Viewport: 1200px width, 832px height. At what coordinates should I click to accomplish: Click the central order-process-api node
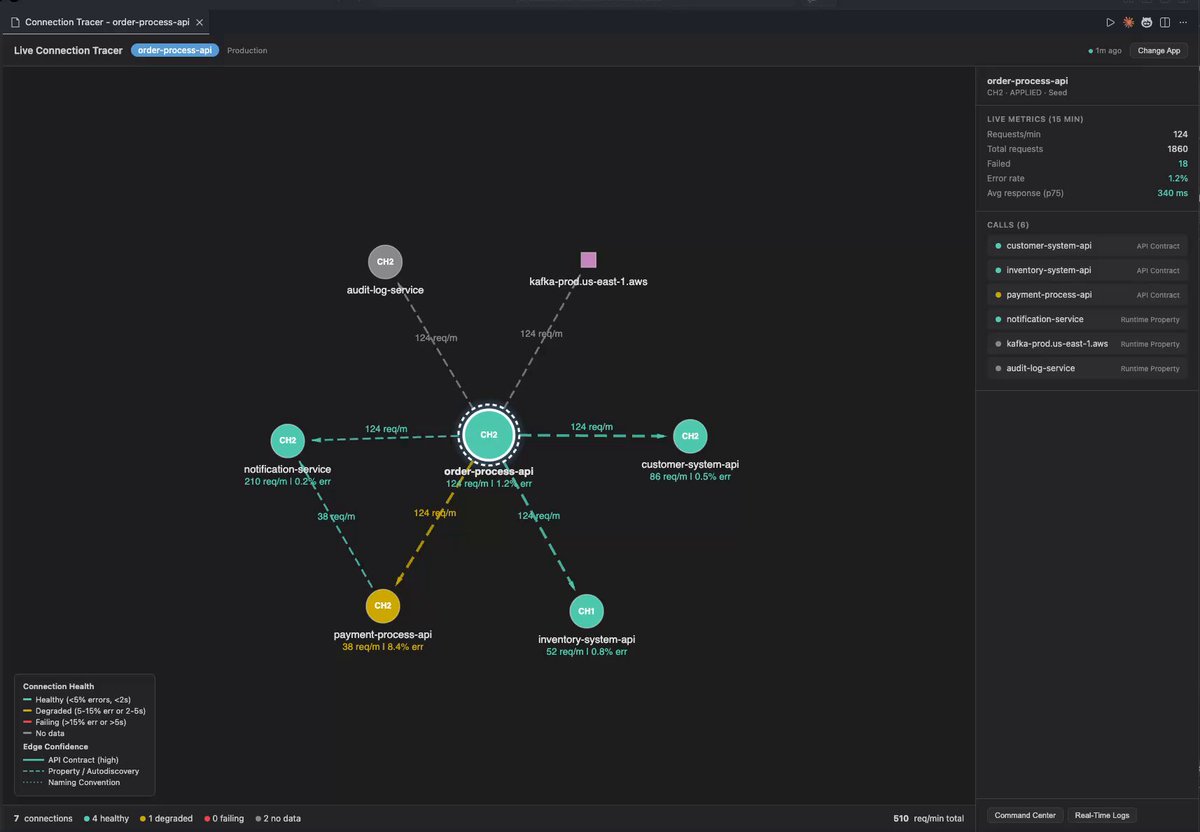[x=489, y=435]
